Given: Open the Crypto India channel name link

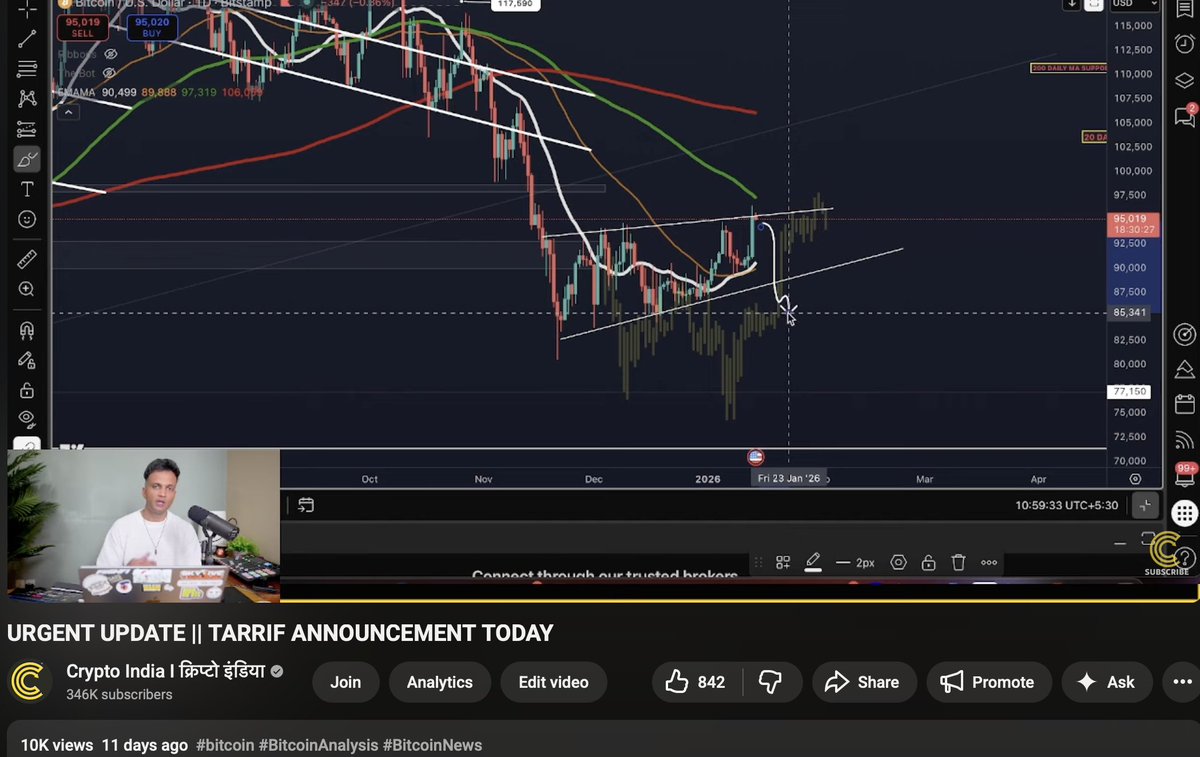Looking at the screenshot, I should click(x=165, y=672).
